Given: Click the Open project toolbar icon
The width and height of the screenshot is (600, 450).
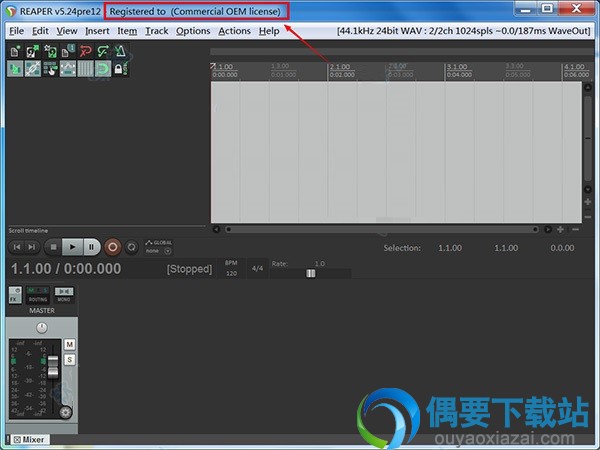Looking at the screenshot, I should tap(33, 52).
